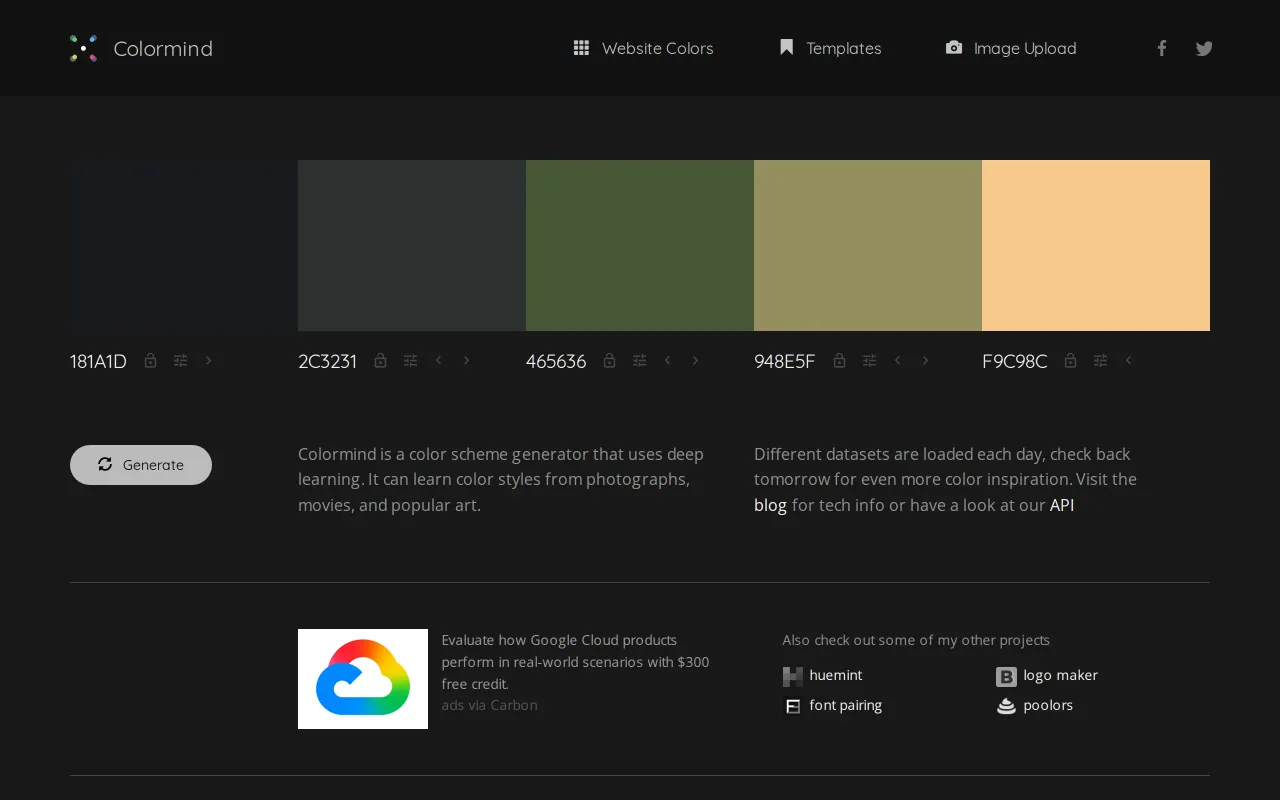
Task: Lock the 948E5F color
Action: coord(839,361)
